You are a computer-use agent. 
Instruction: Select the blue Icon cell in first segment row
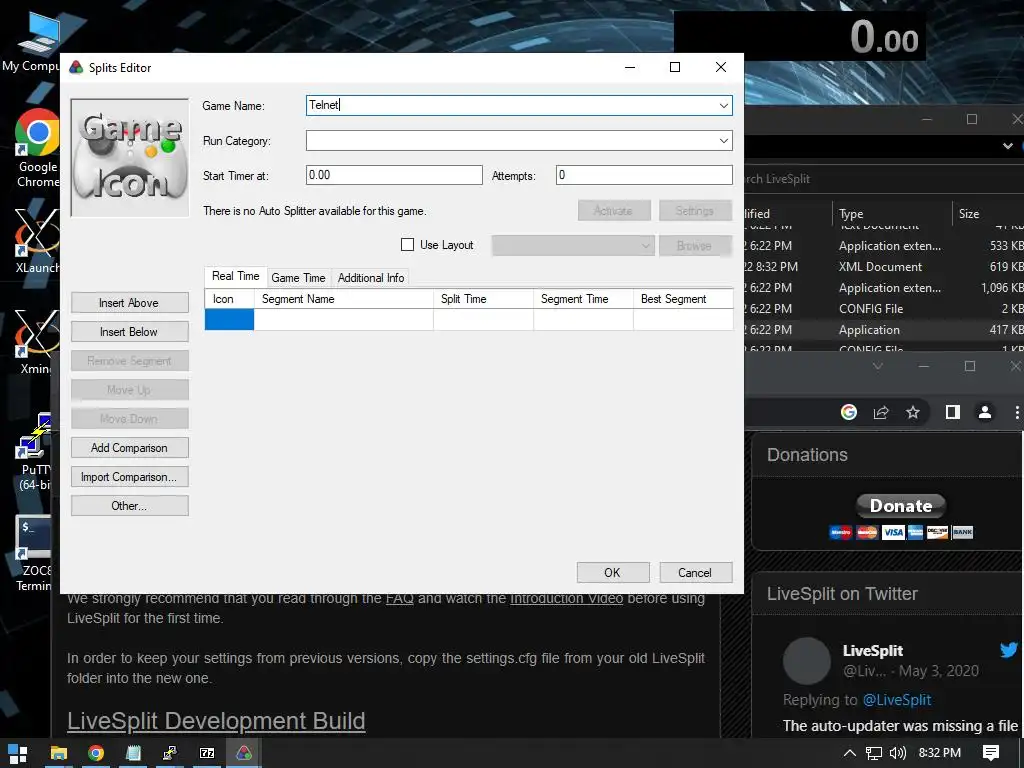click(x=229, y=319)
